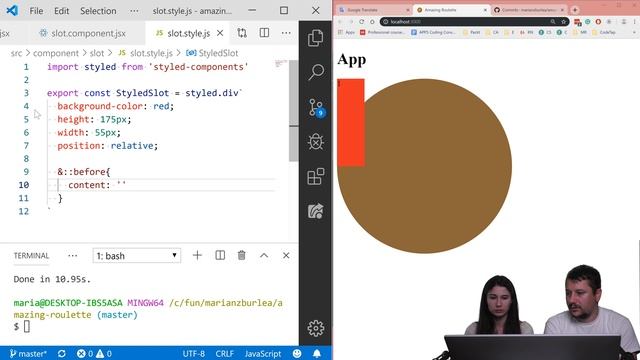This screenshot has width=640, height=360.
Task: Split the terminal panel
Action: point(220,256)
